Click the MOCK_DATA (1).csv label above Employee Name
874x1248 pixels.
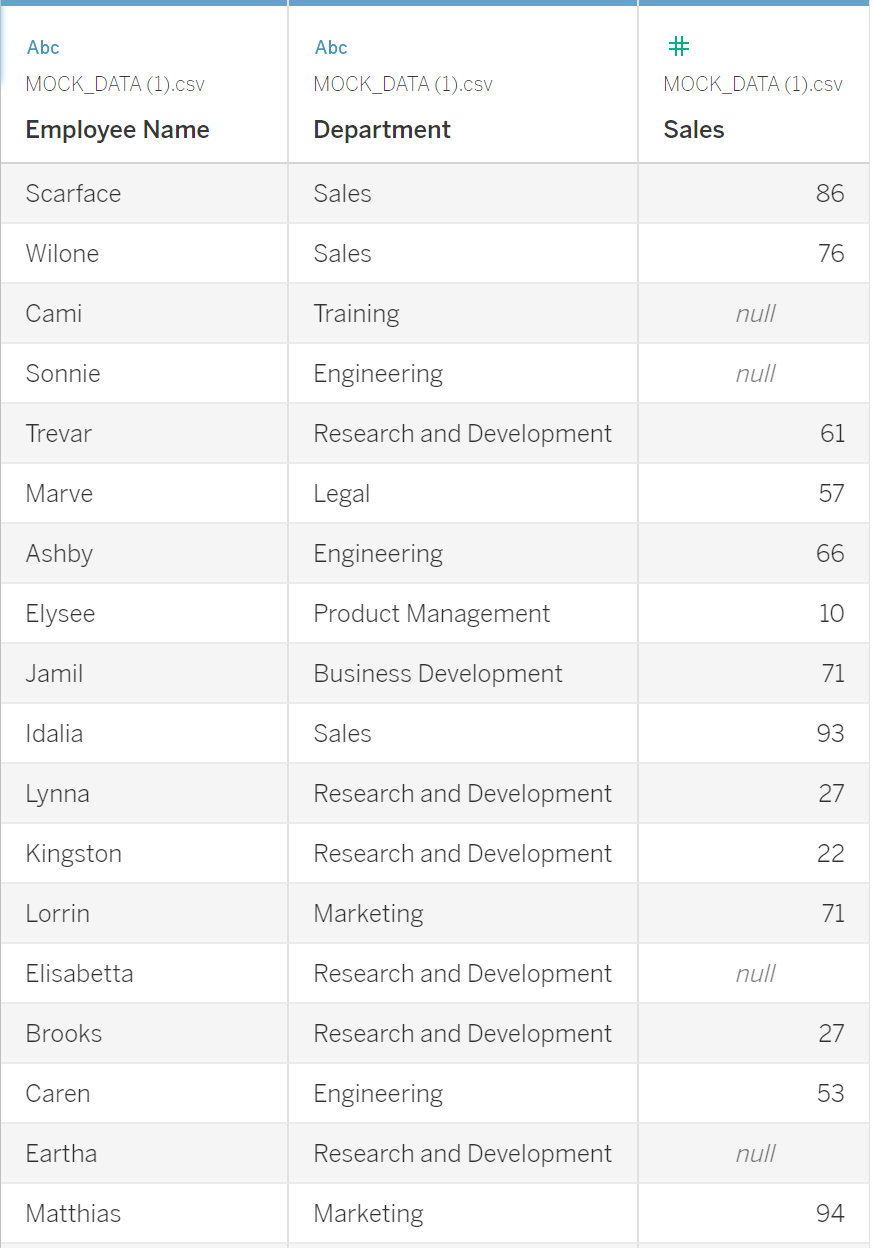click(x=115, y=84)
